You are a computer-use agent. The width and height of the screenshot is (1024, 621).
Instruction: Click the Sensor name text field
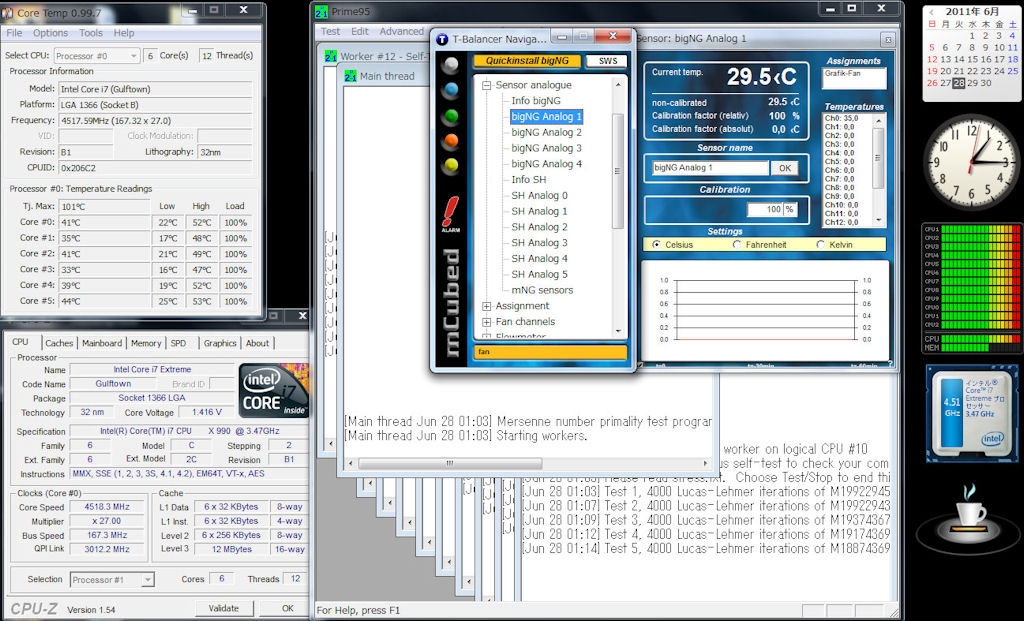click(710, 168)
